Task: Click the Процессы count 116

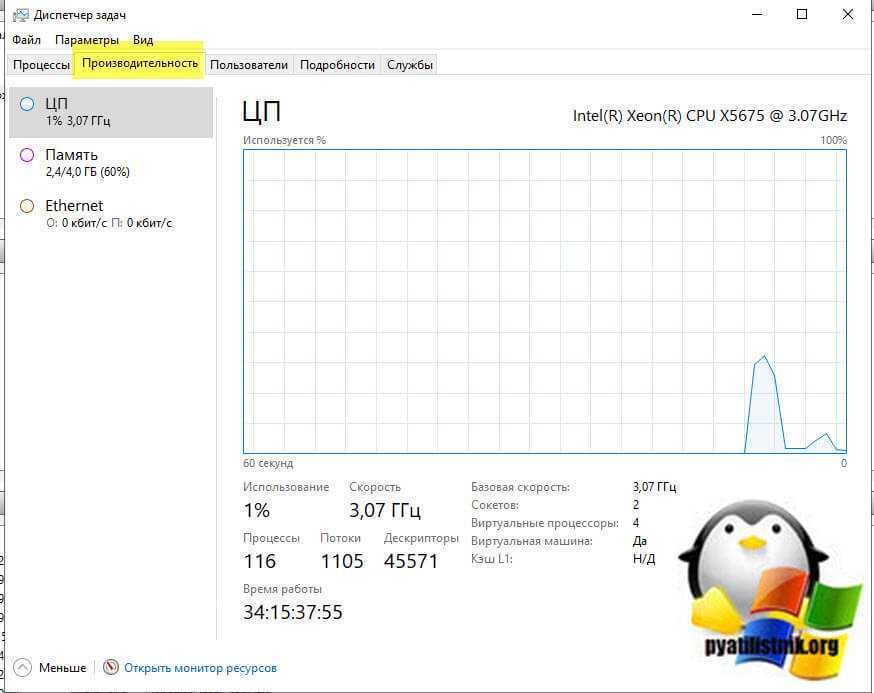Action: [x=260, y=561]
